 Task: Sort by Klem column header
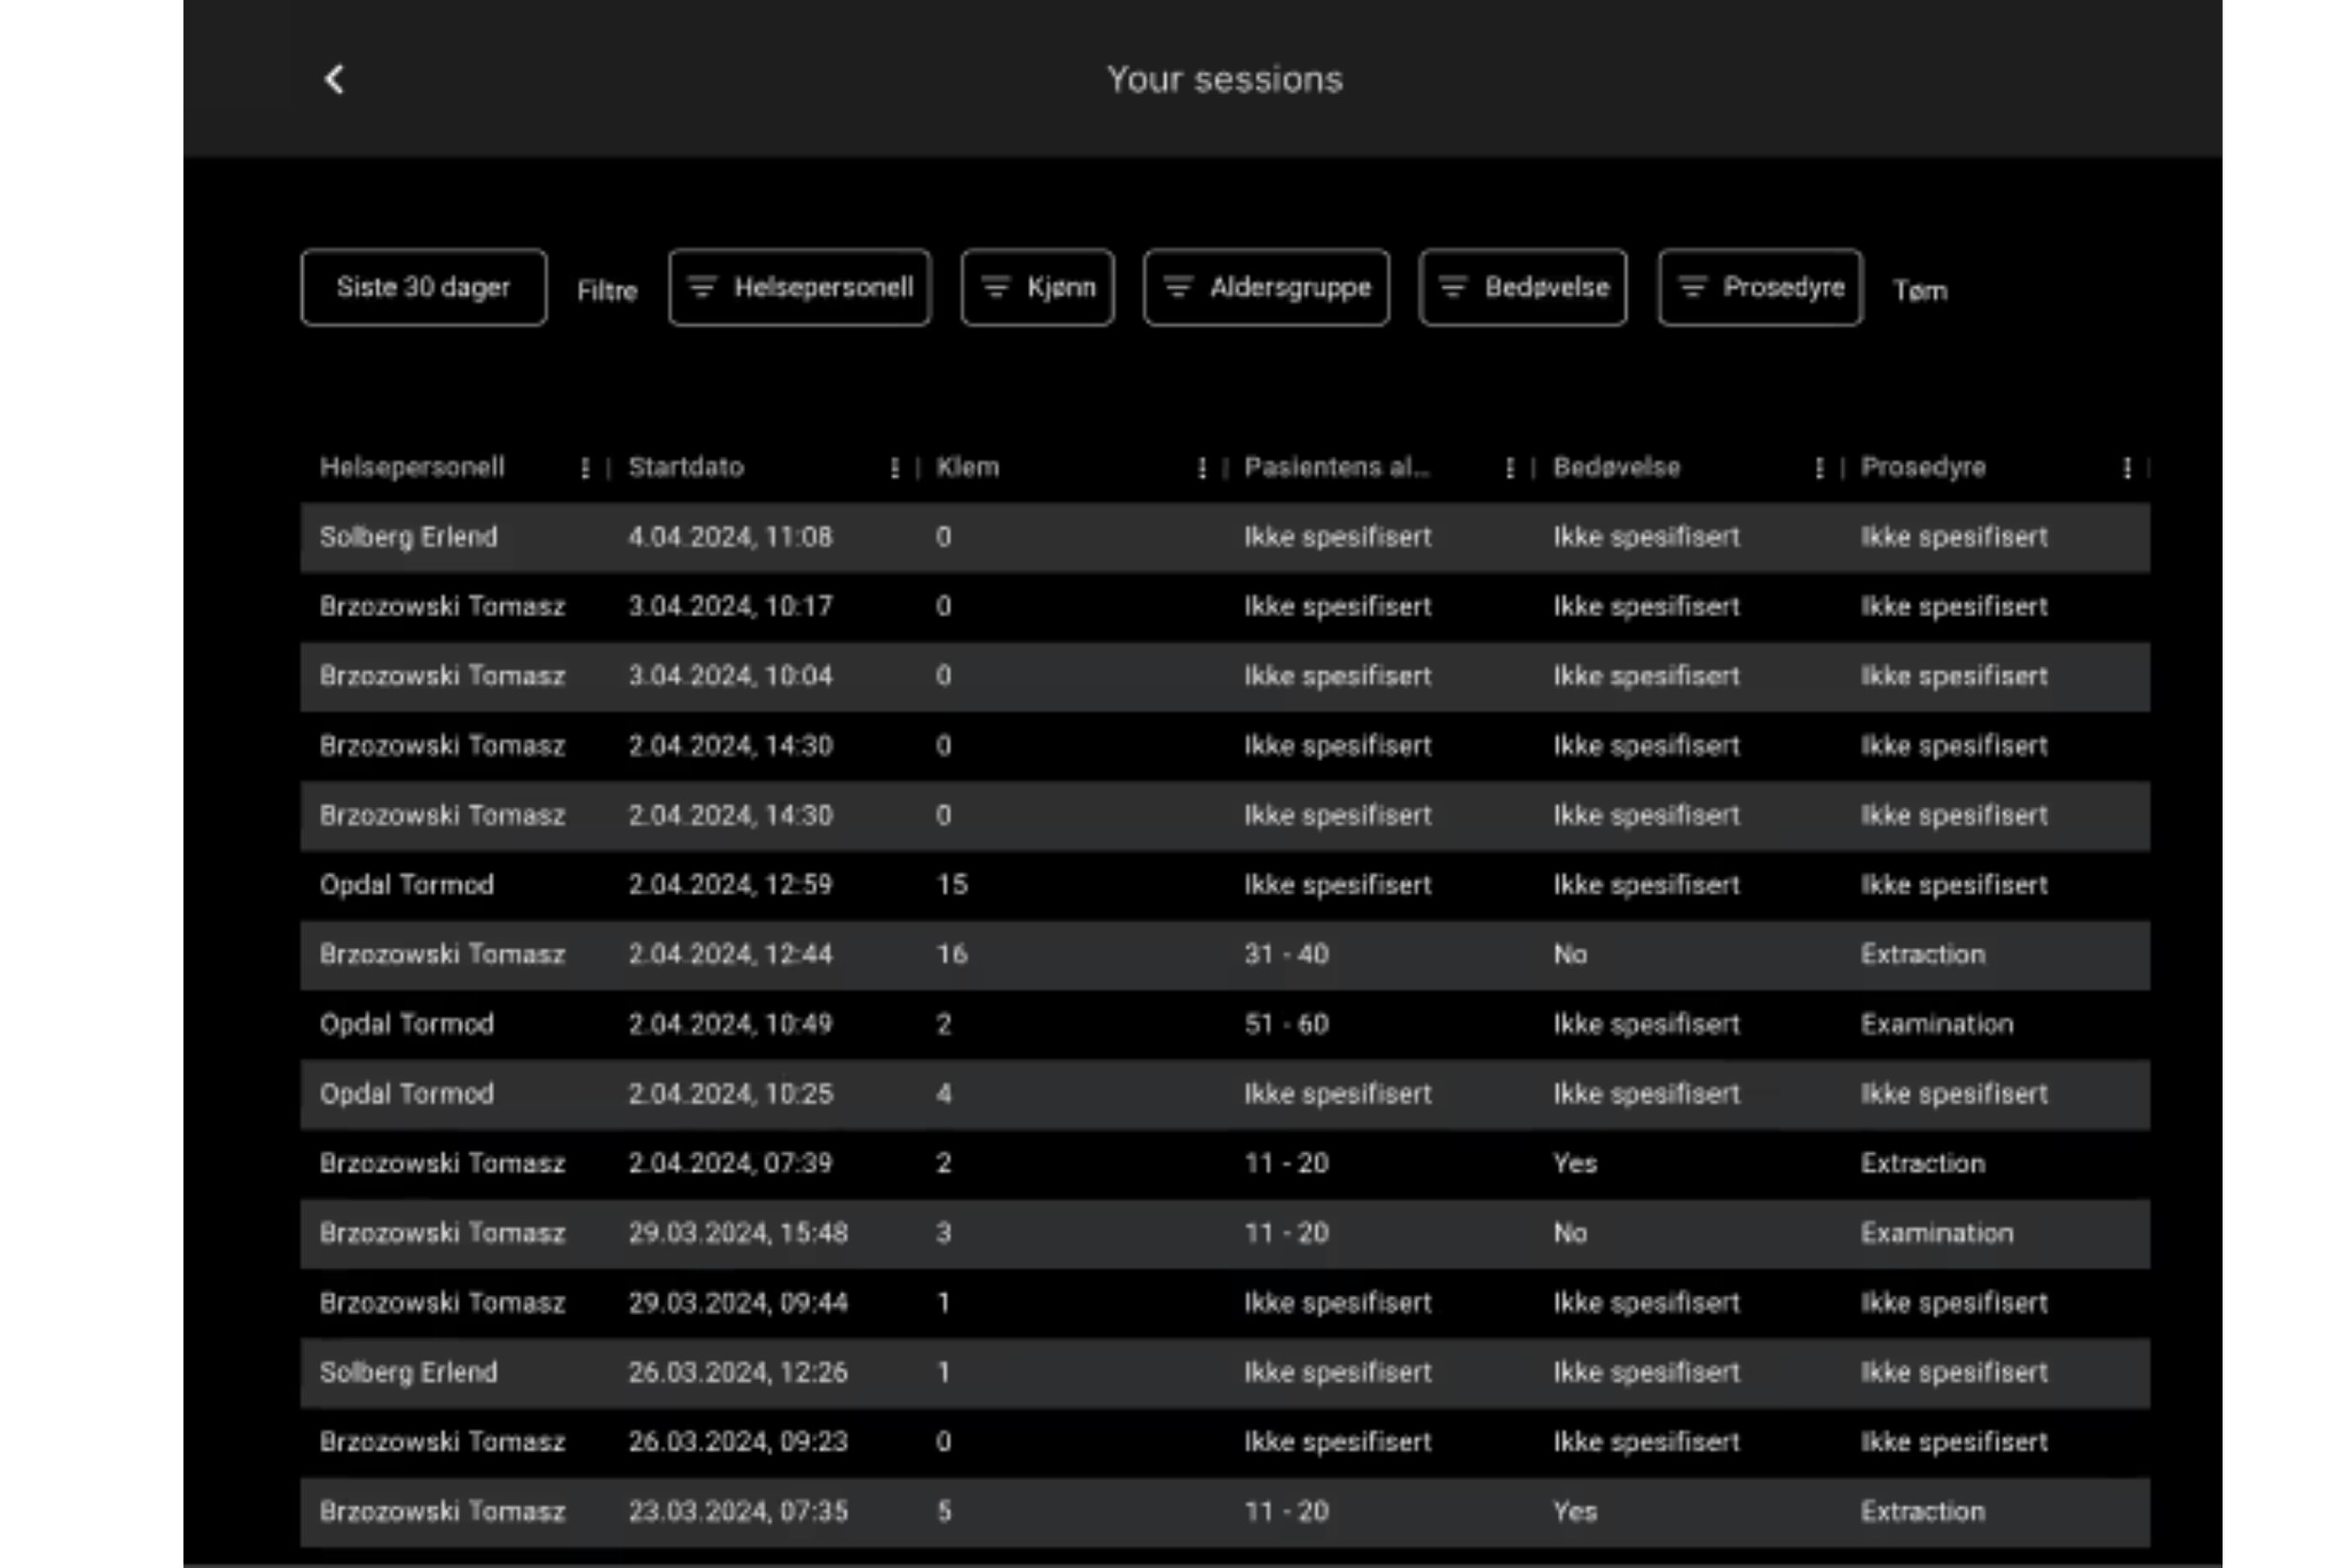[967, 468]
